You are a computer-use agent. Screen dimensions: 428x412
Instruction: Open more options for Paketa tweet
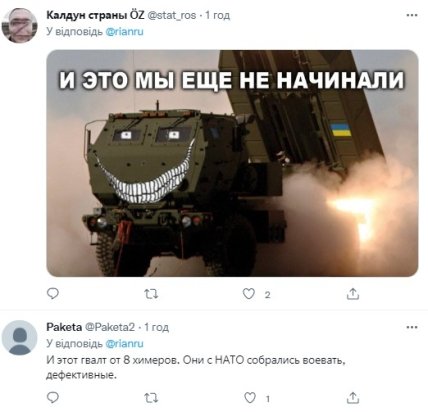pyautogui.click(x=412, y=327)
